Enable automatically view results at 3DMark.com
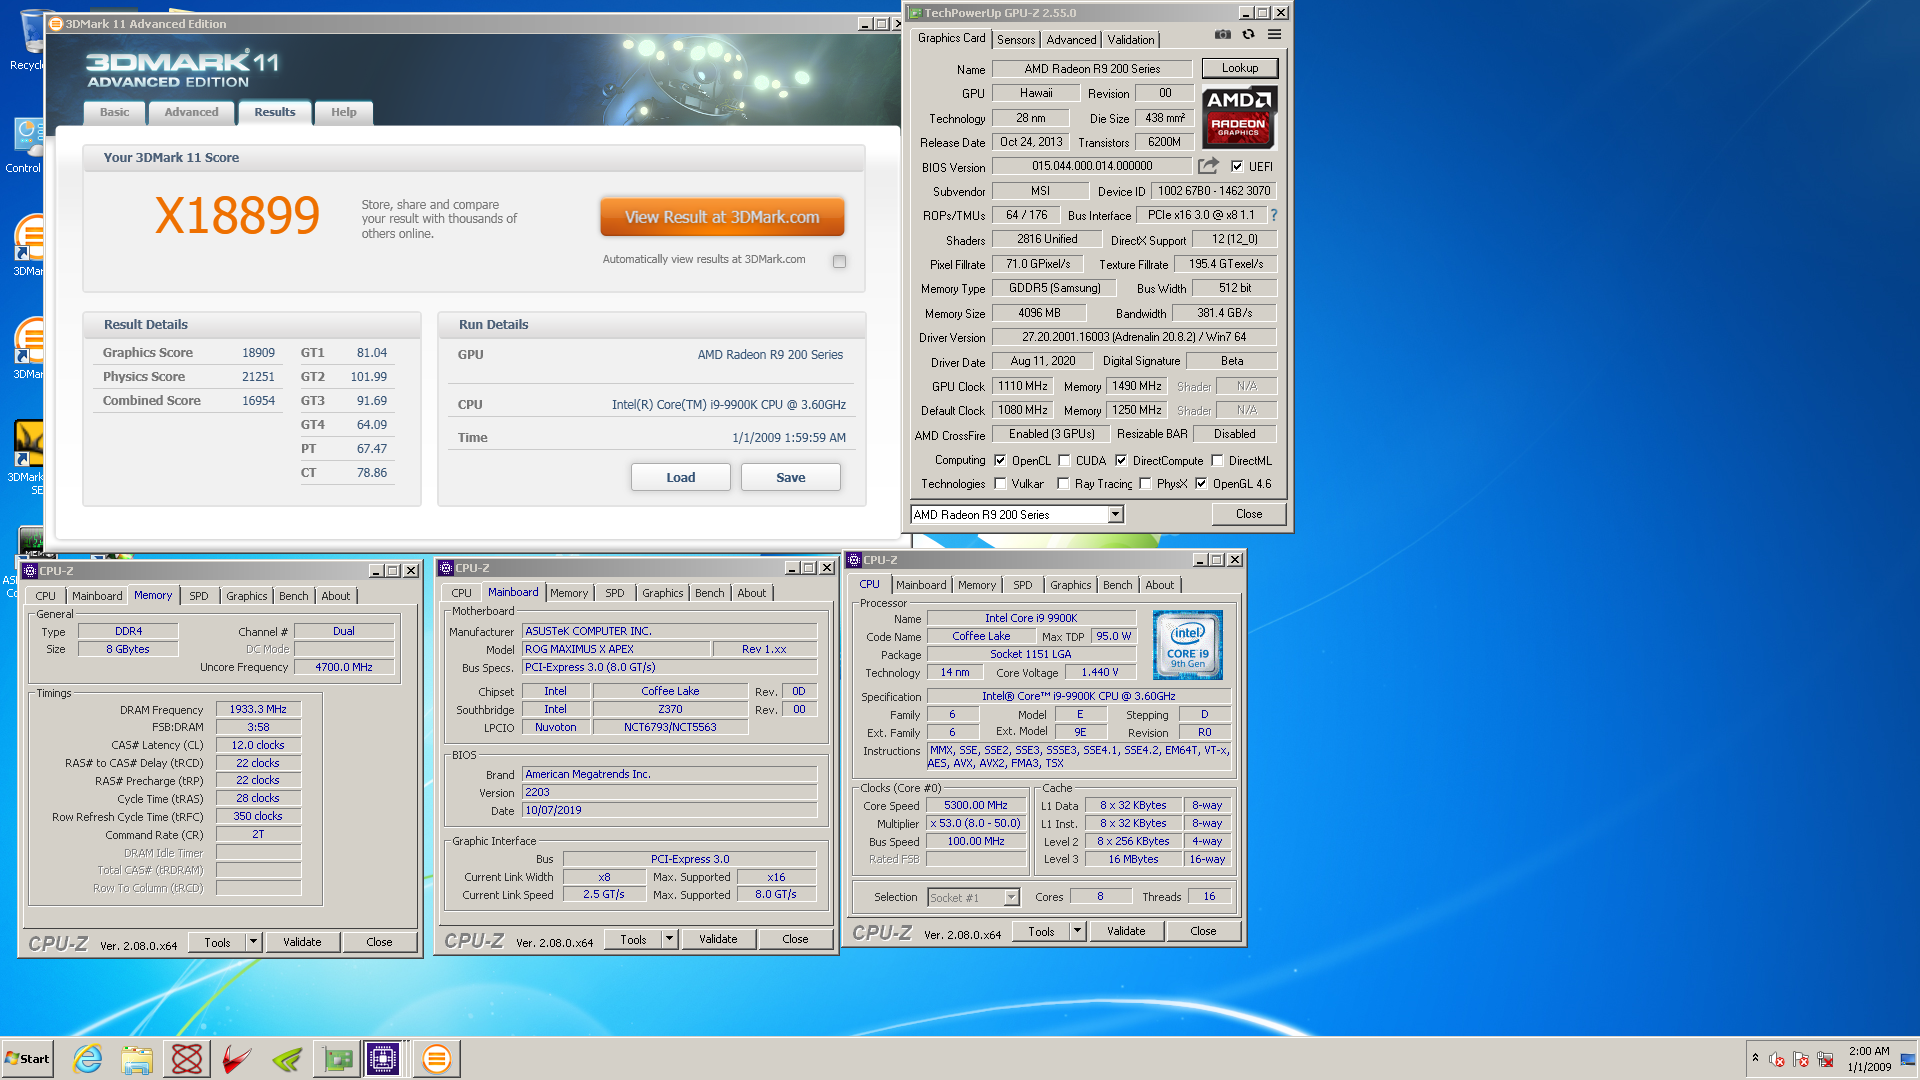This screenshot has height=1080, width=1920. [839, 261]
